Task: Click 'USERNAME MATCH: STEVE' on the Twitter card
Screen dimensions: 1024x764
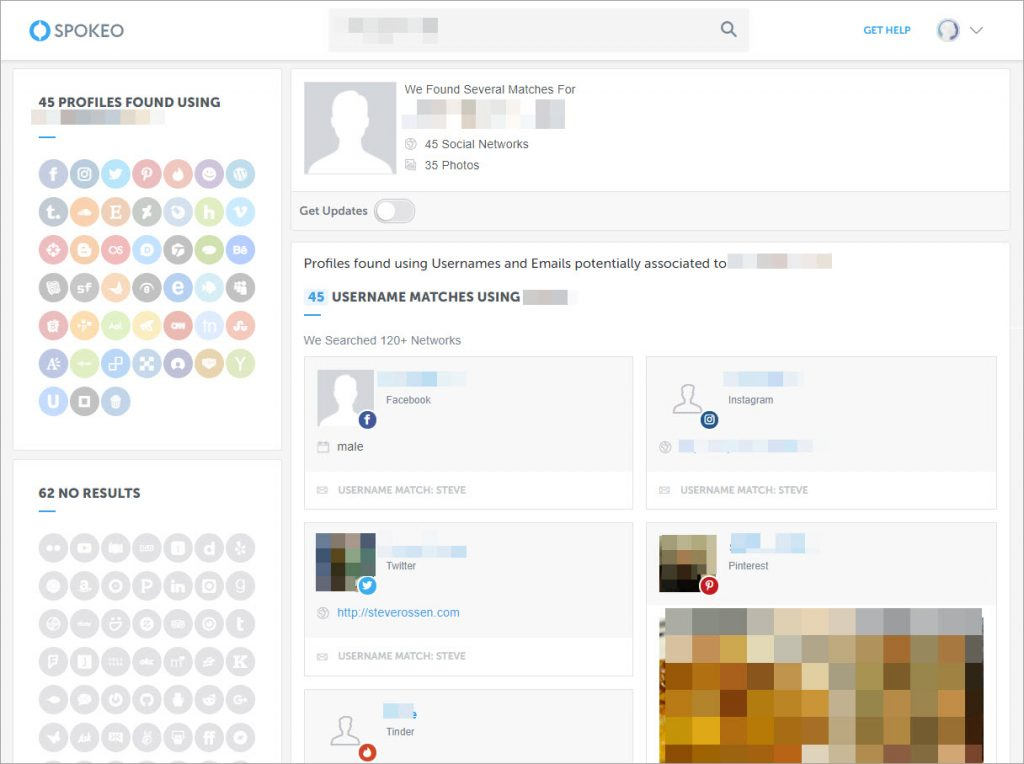Action: 402,656
